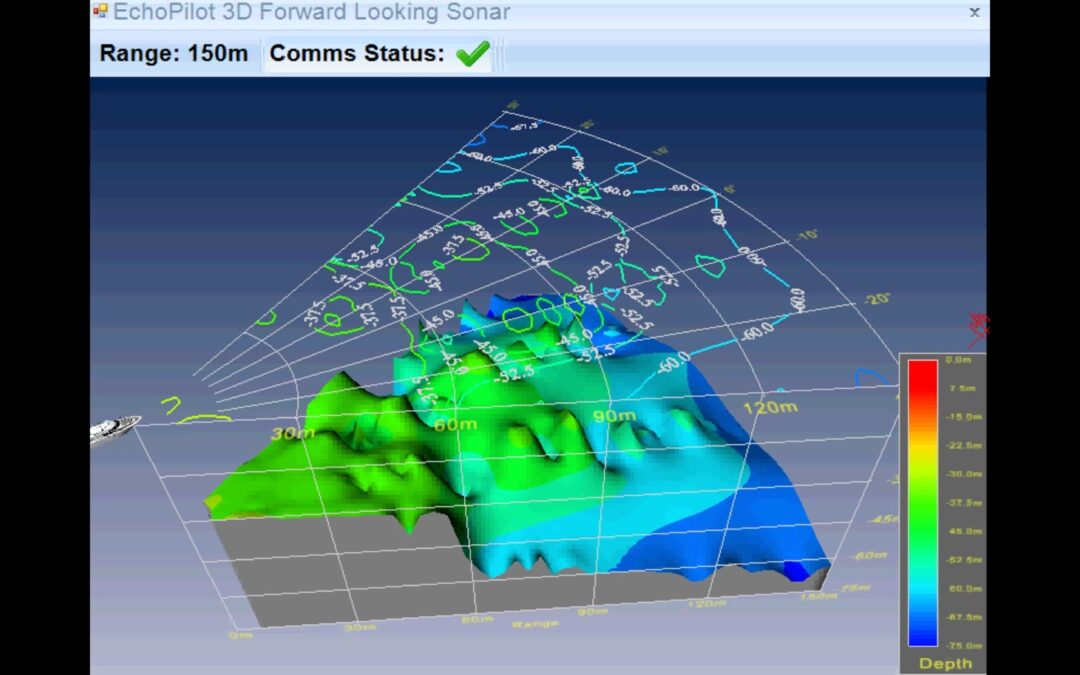Select the ship icon at the sonar origin
This screenshot has width=1080, height=675.
pos(115,426)
